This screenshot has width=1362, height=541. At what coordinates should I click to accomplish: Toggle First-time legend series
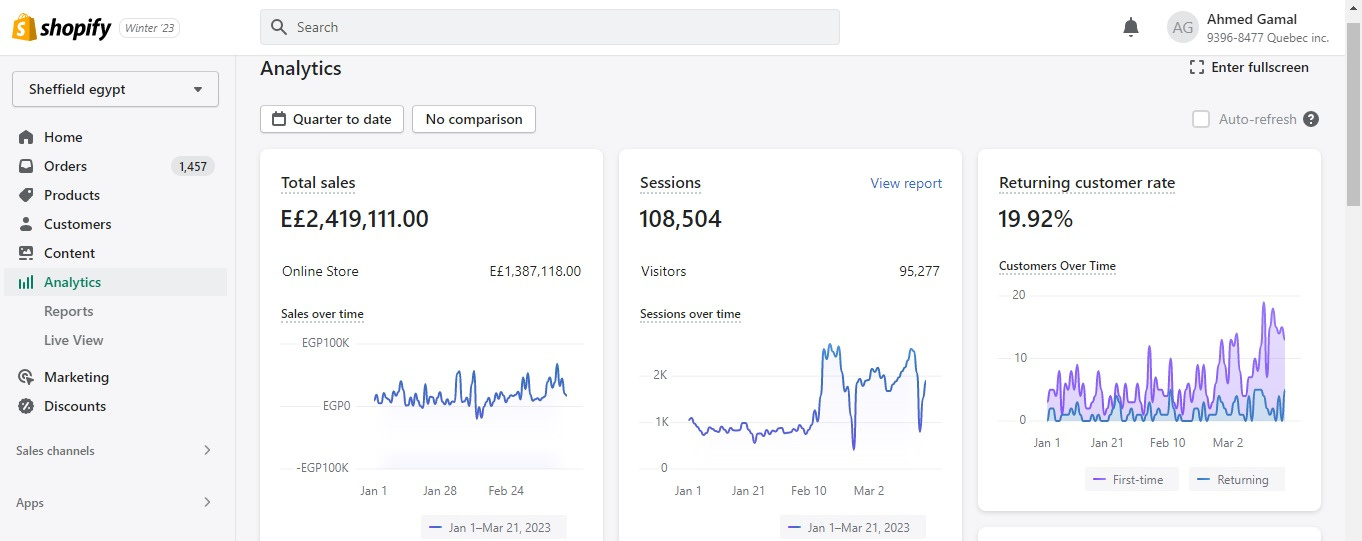click(x=1132, y=480)
